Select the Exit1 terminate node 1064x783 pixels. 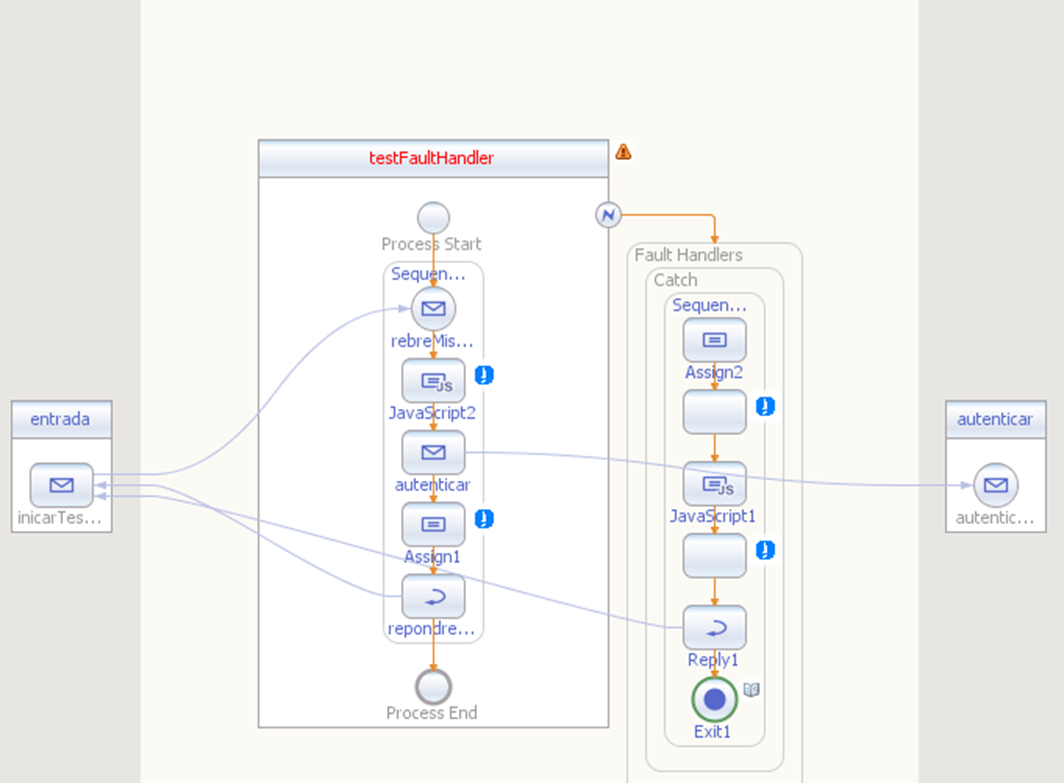pyautogui.click(x=715, y=700)
